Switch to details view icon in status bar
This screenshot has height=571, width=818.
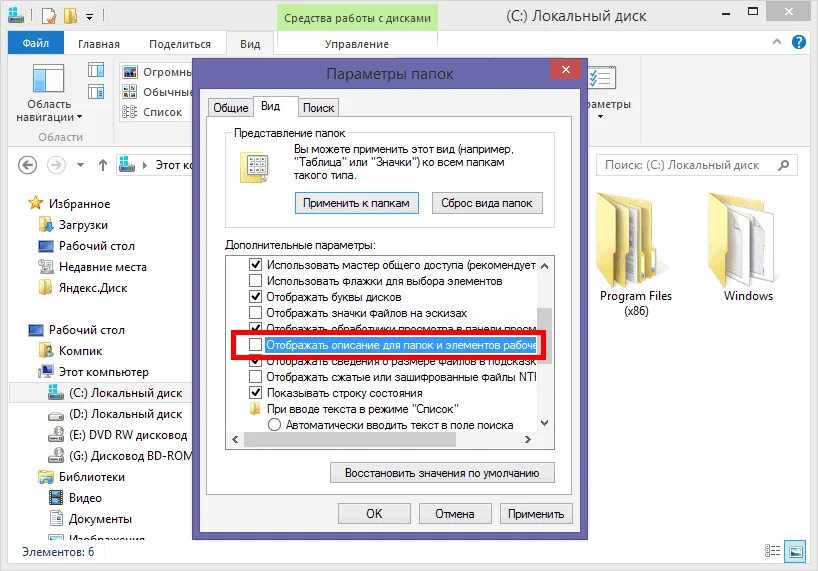tap(772, 551)
